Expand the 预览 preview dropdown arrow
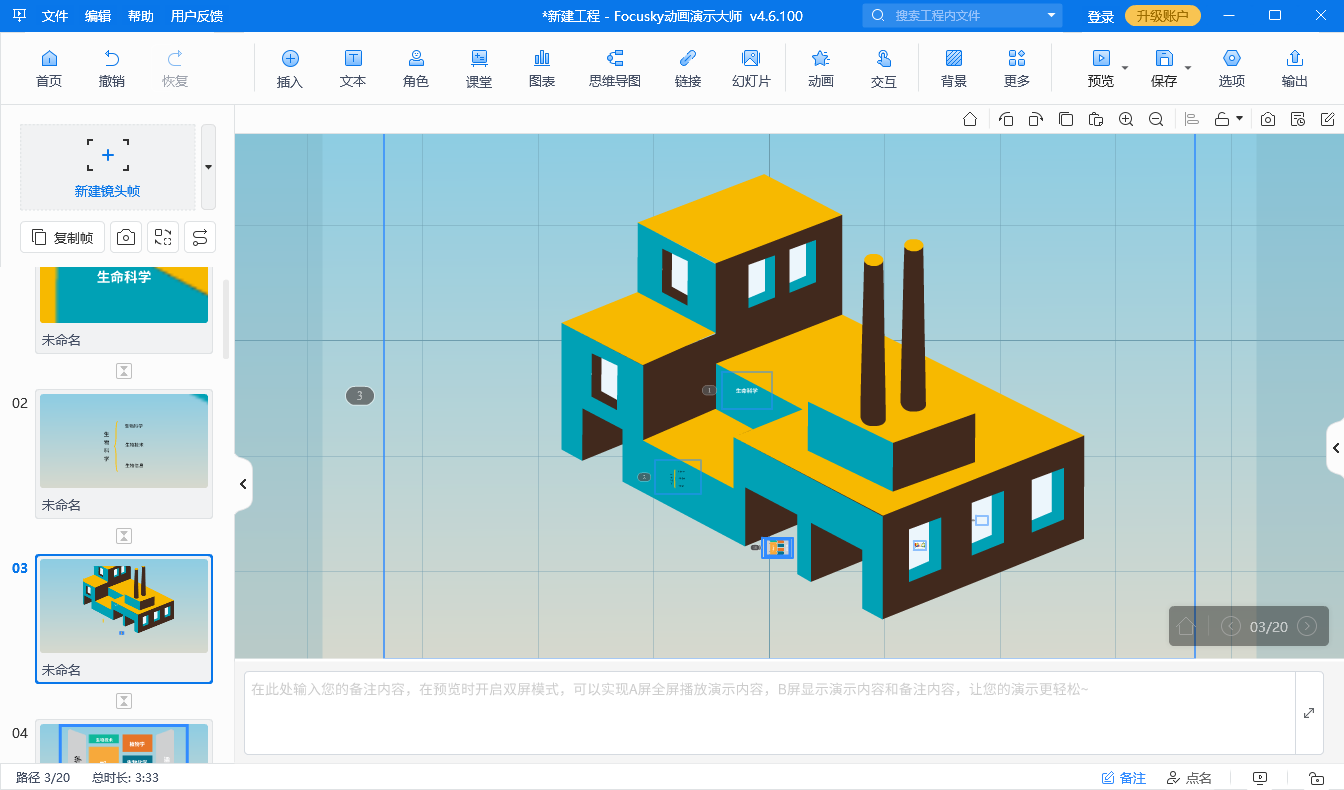The image size is (1344, 790). click(x=1125, y=68)
